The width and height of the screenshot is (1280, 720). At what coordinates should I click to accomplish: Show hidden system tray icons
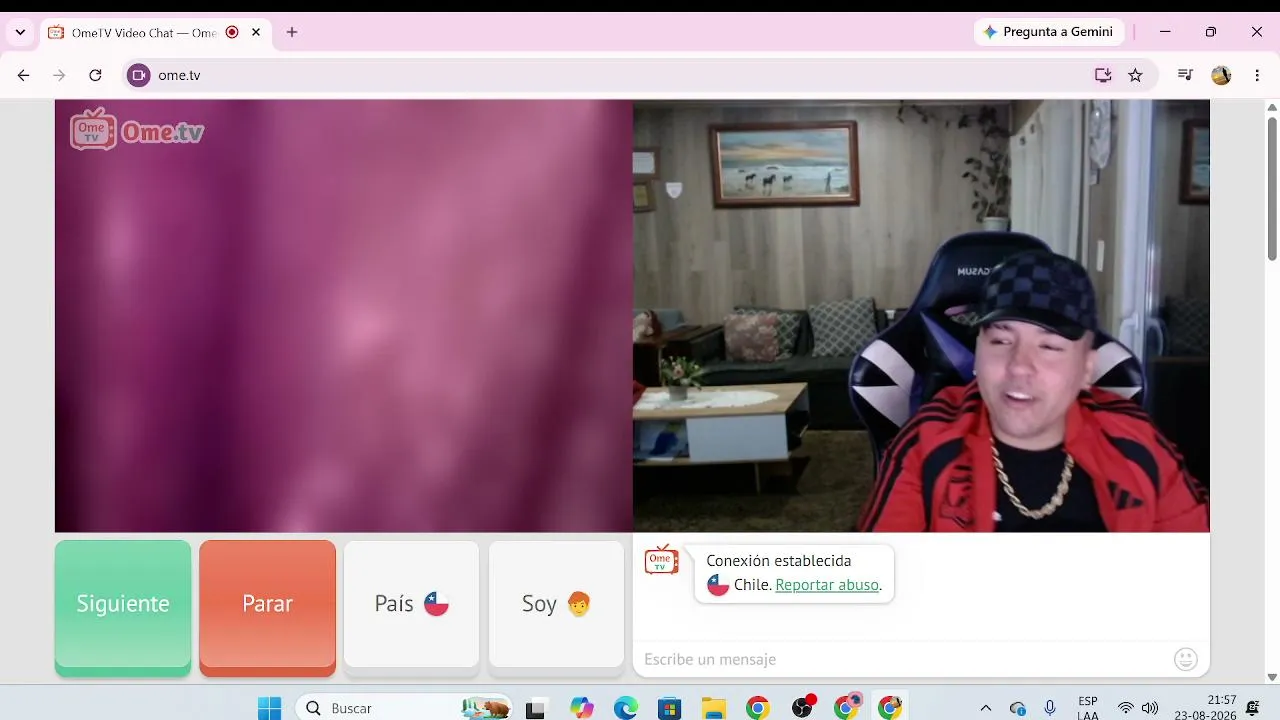click(x=986, y=708)
